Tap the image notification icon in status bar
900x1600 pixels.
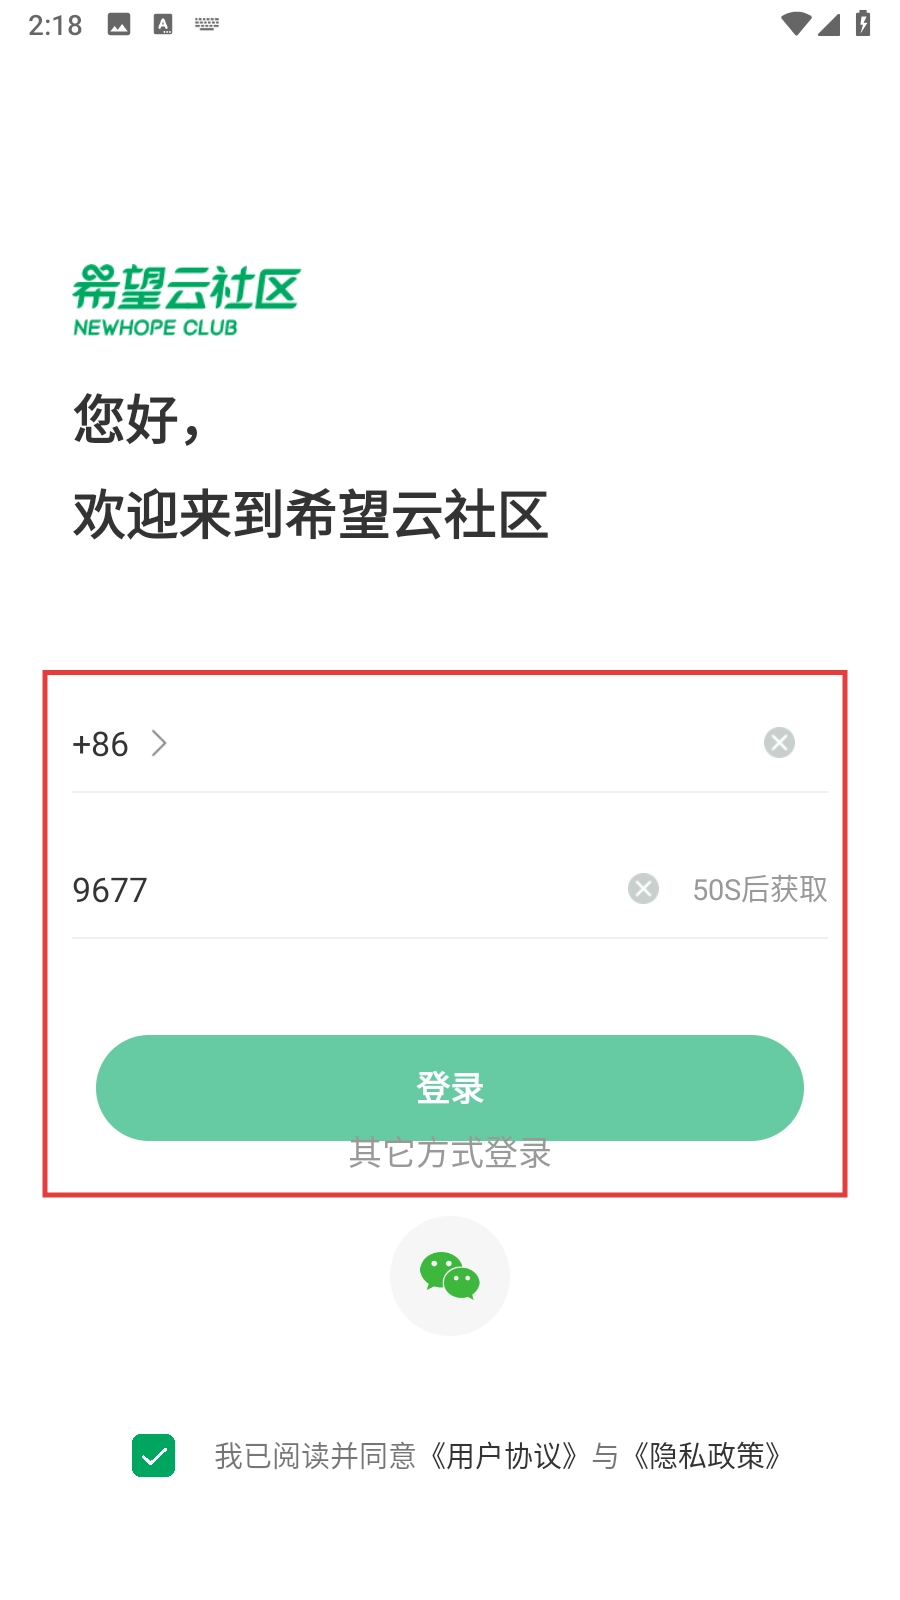point(119,24)
